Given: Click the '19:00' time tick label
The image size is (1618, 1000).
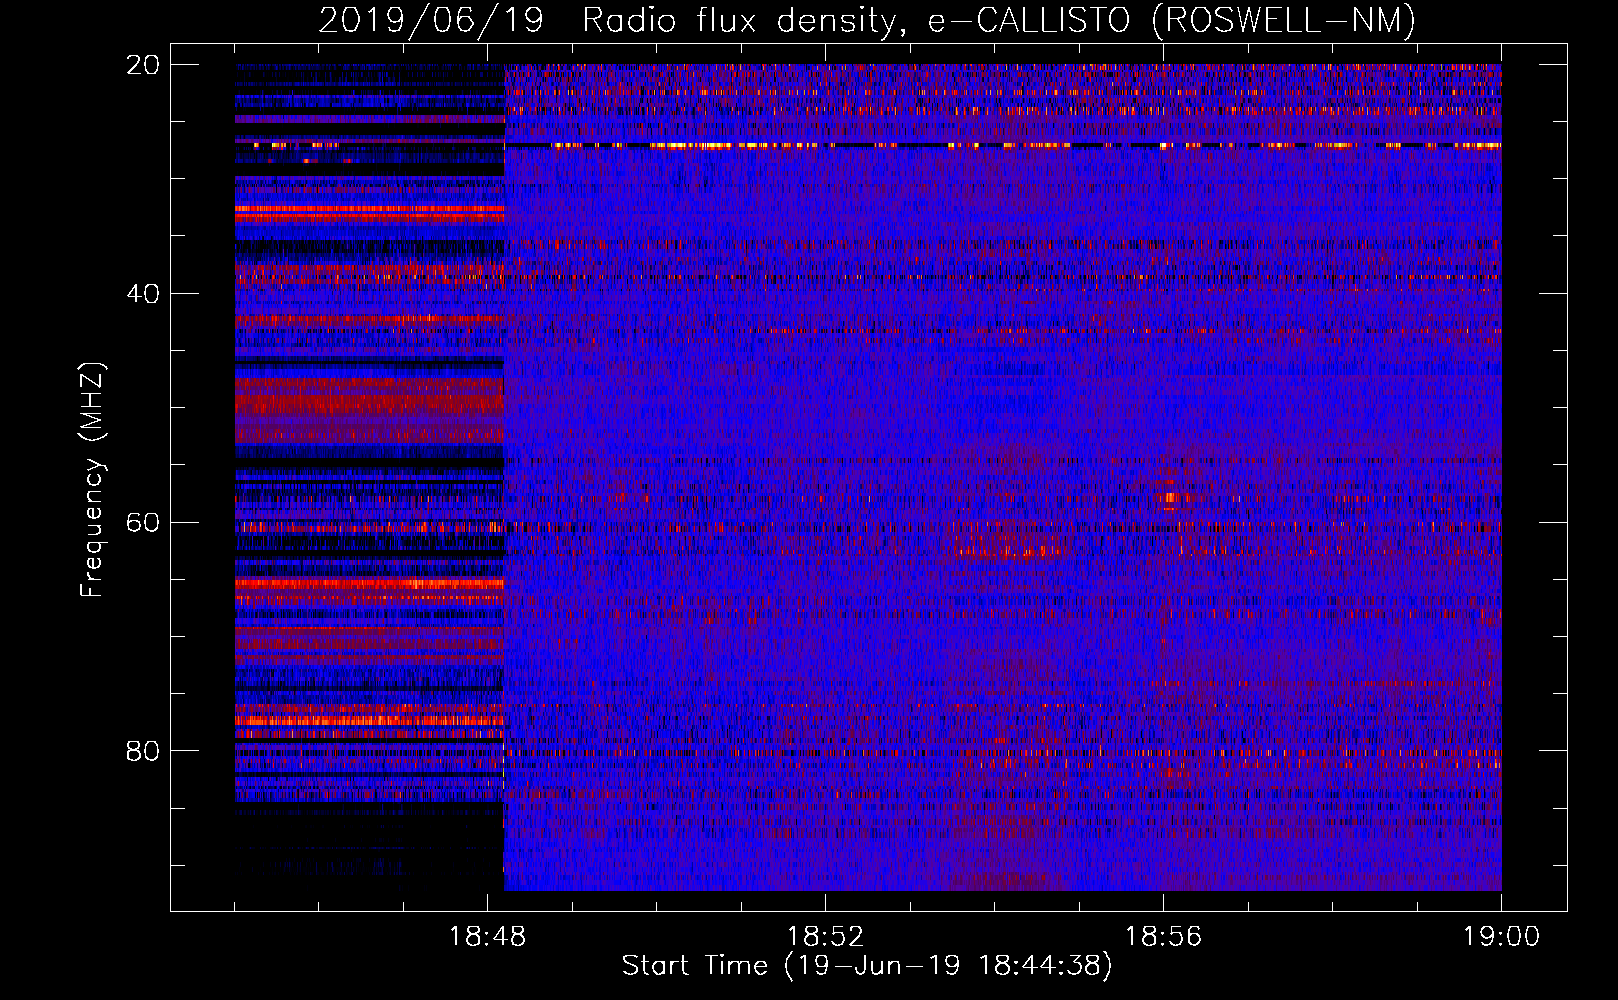Looking at the screenshot, I should pos(1501,937).
